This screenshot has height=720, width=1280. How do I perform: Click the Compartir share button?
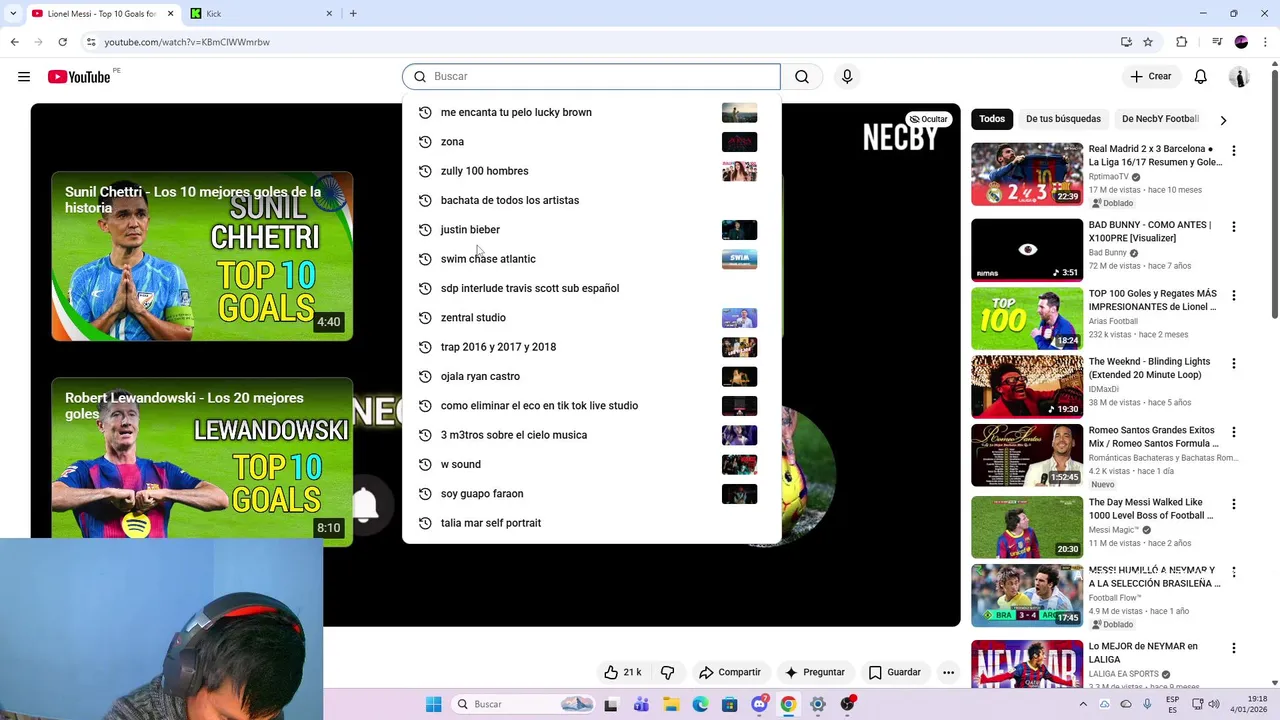[730, 672]
